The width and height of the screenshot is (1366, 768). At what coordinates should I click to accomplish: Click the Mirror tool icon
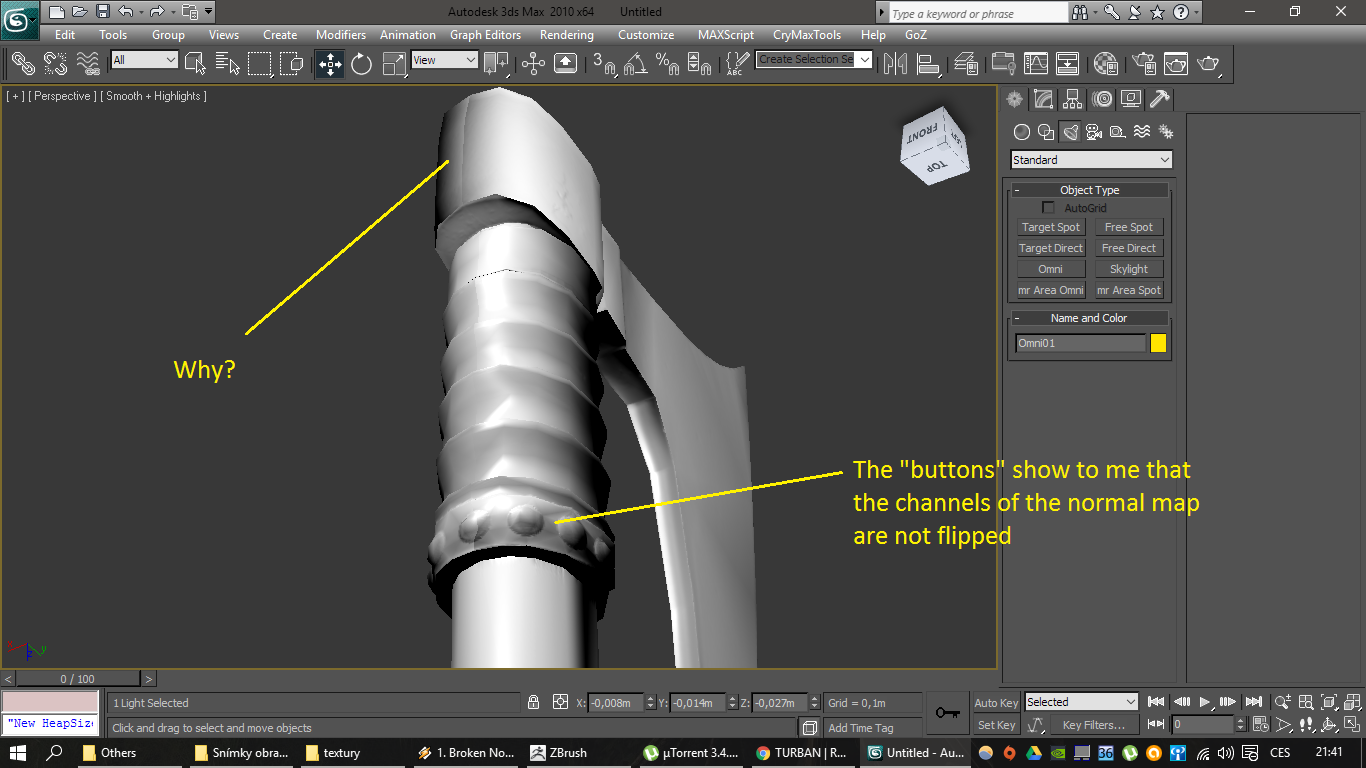point(895,64)
